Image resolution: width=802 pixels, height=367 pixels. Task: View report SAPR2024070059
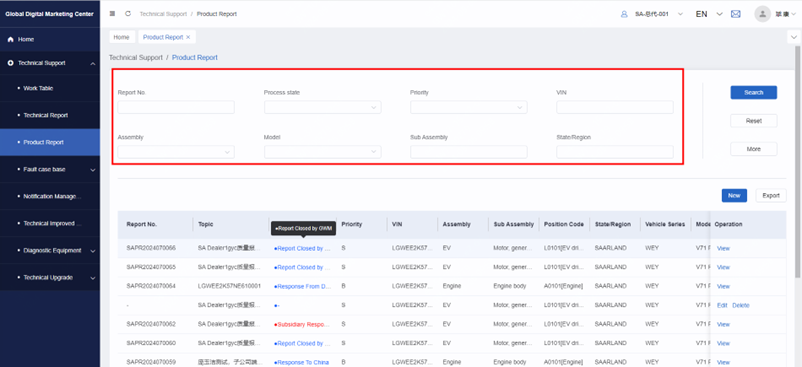tap(723, 362)
